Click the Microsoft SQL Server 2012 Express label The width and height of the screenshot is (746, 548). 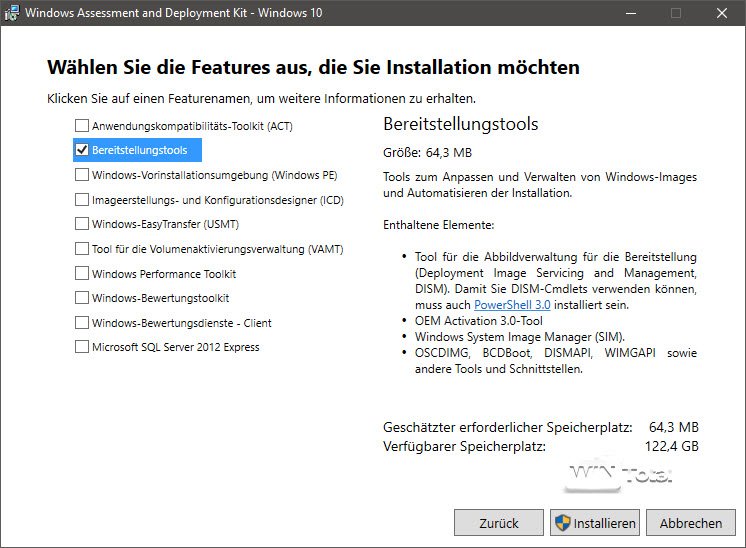click(175, 348)
